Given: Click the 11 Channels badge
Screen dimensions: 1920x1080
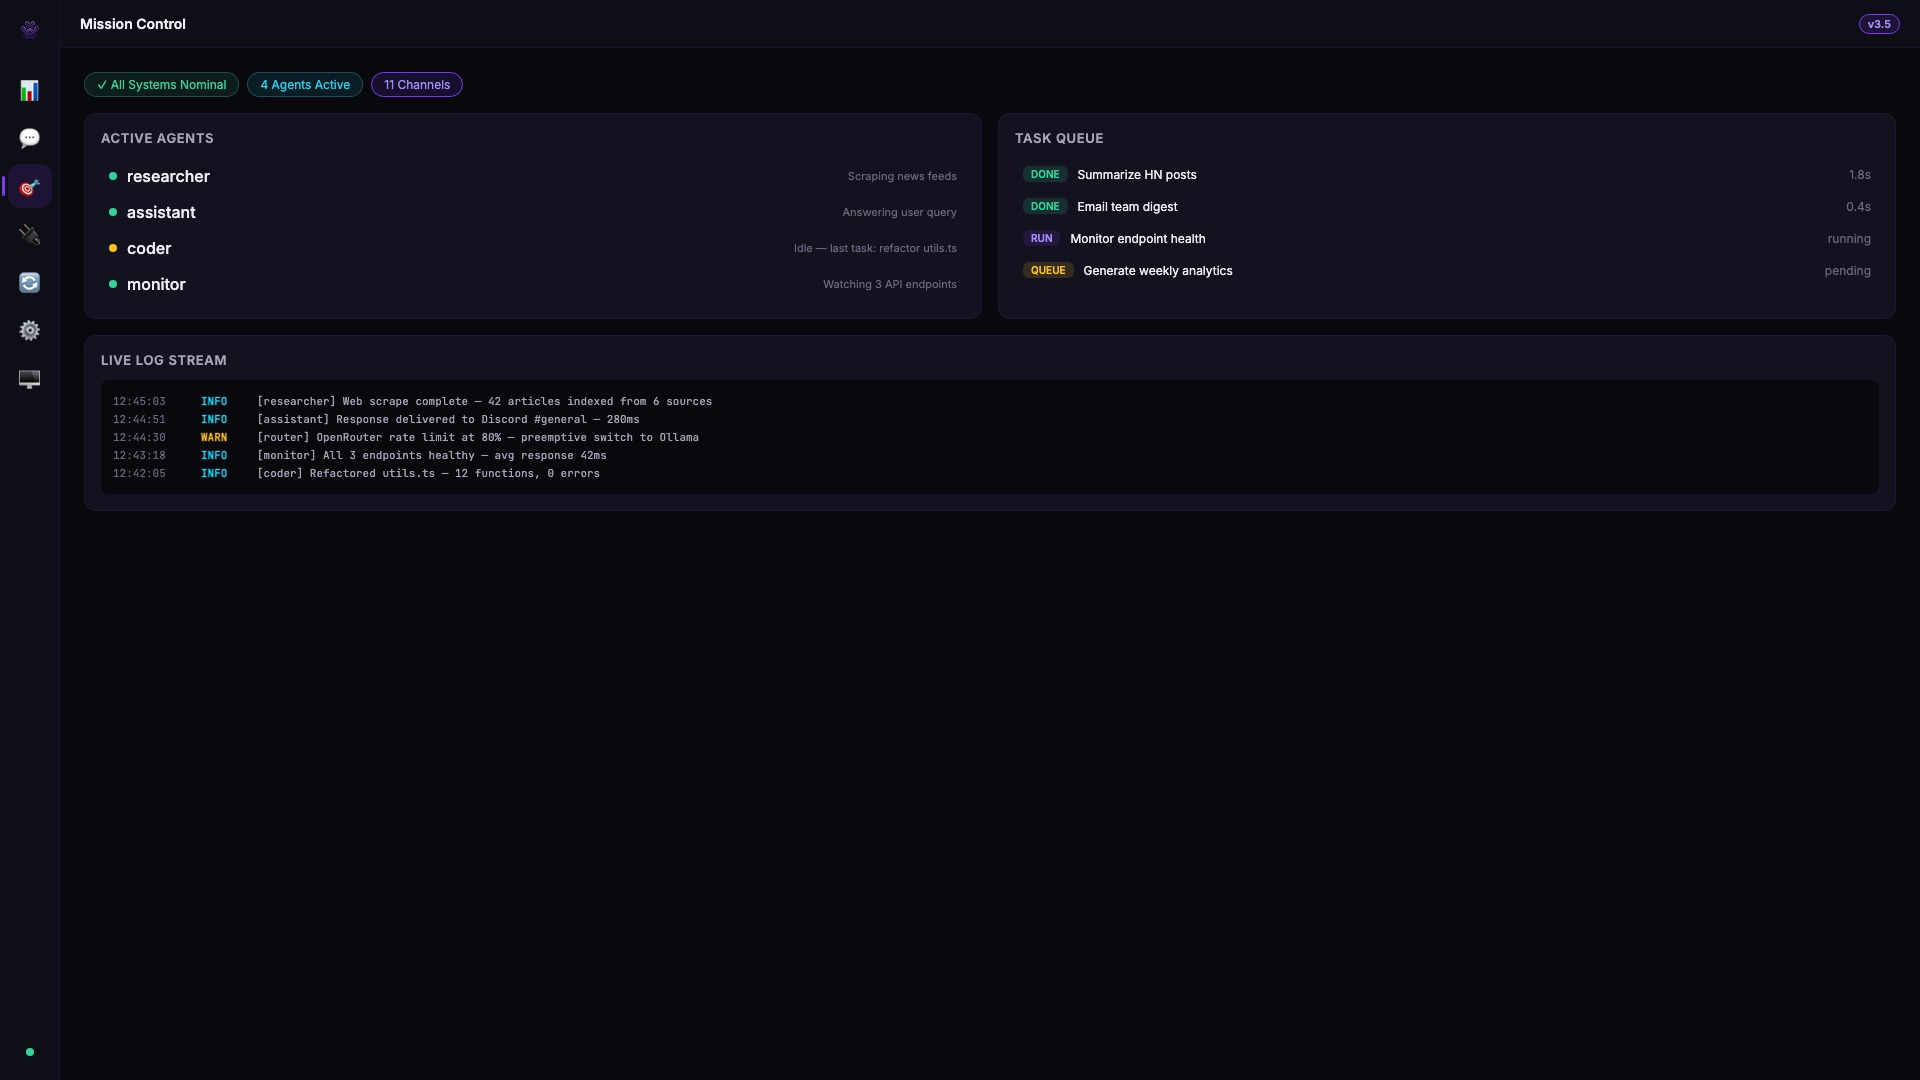Looking at the screenshot, I should (417, 85).
